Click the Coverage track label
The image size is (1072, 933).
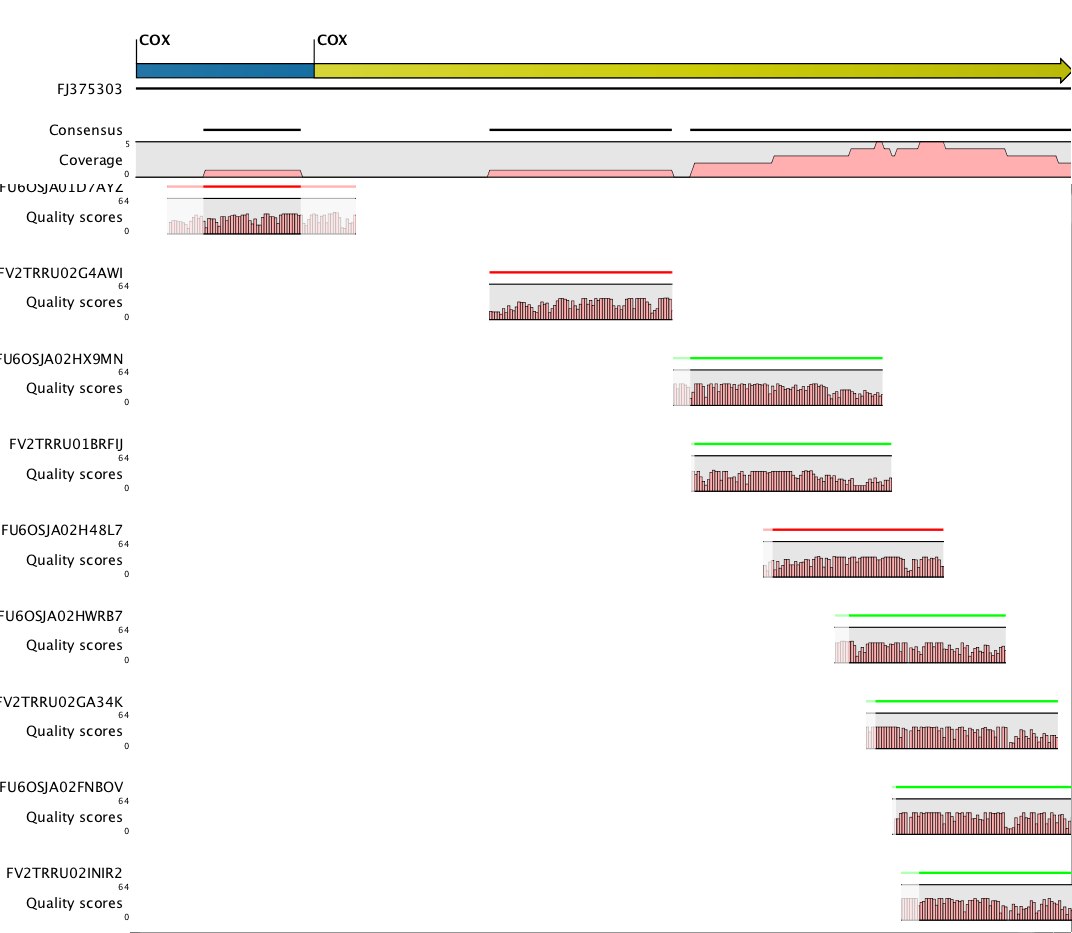click(x=90, y=160)
